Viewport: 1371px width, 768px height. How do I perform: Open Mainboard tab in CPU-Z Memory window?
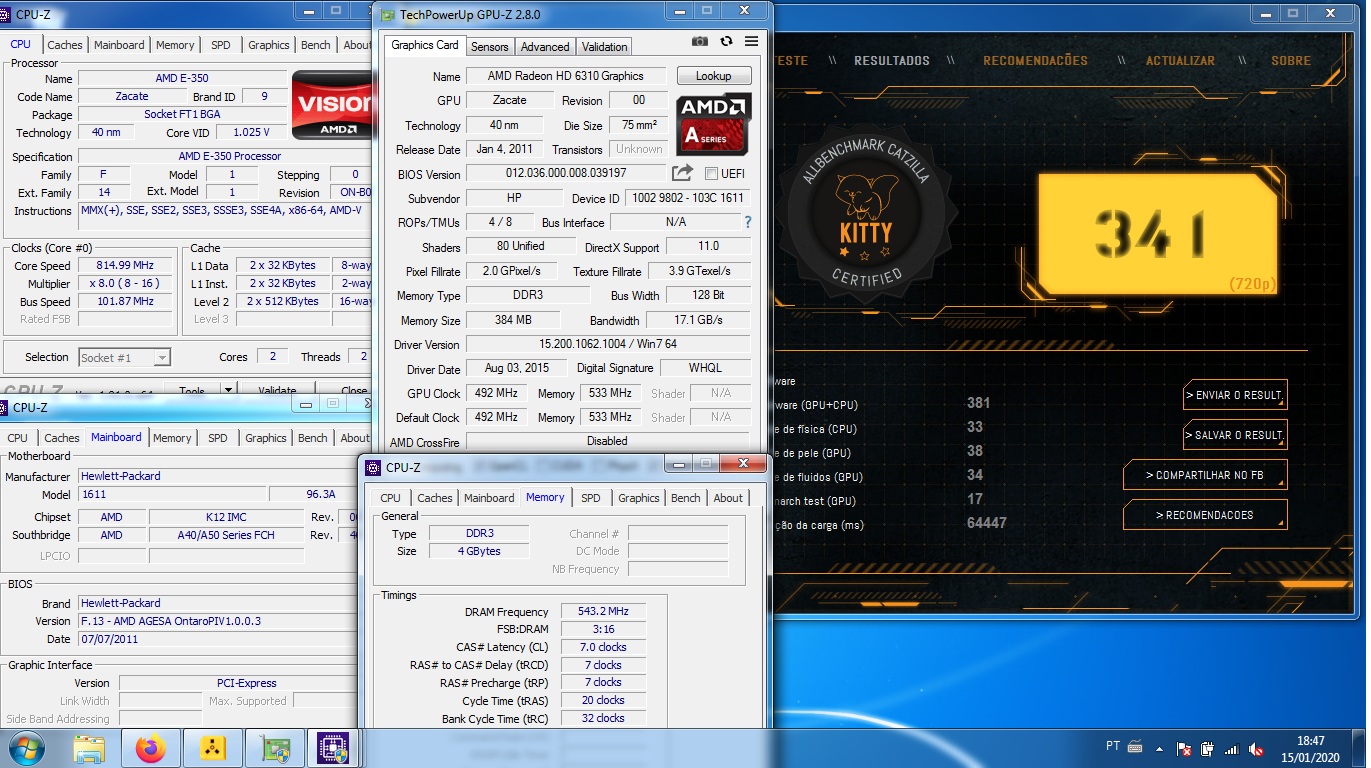pyautogui.click(x=489, y=498)
